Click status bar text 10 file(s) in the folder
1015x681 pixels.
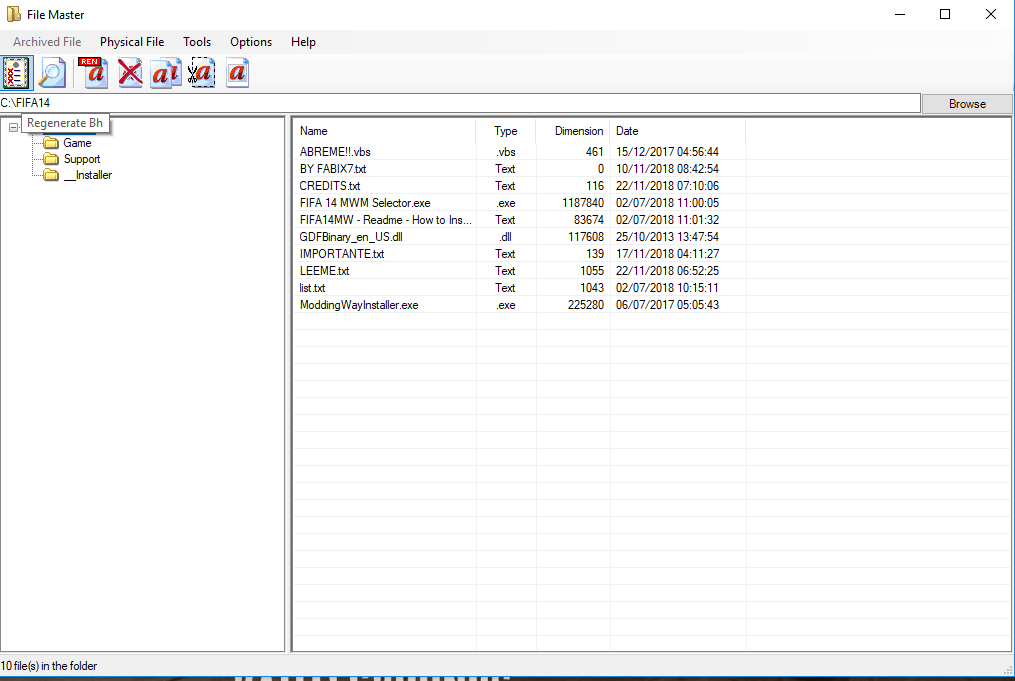coord(49,666)
